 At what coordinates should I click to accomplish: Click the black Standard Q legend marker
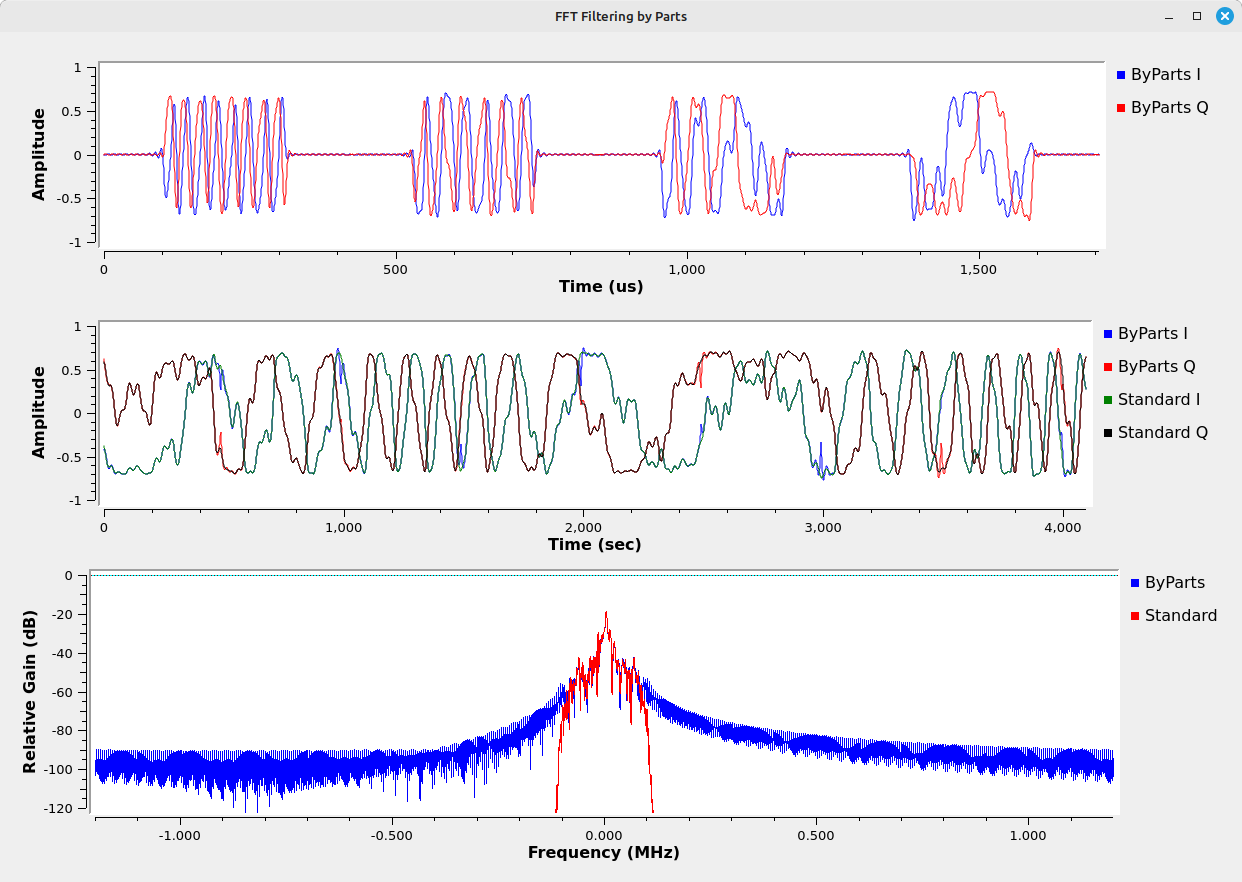[1108, 433]
